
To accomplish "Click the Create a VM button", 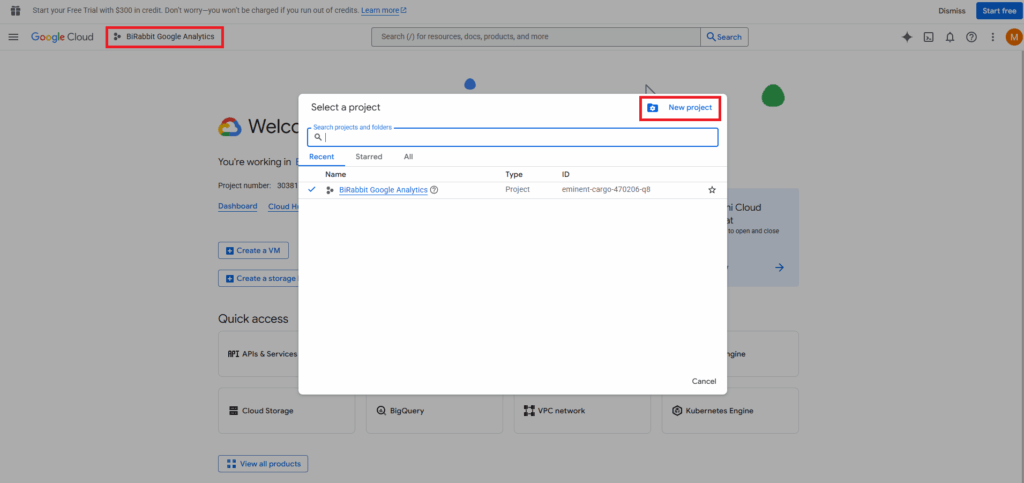I will 253,251.
